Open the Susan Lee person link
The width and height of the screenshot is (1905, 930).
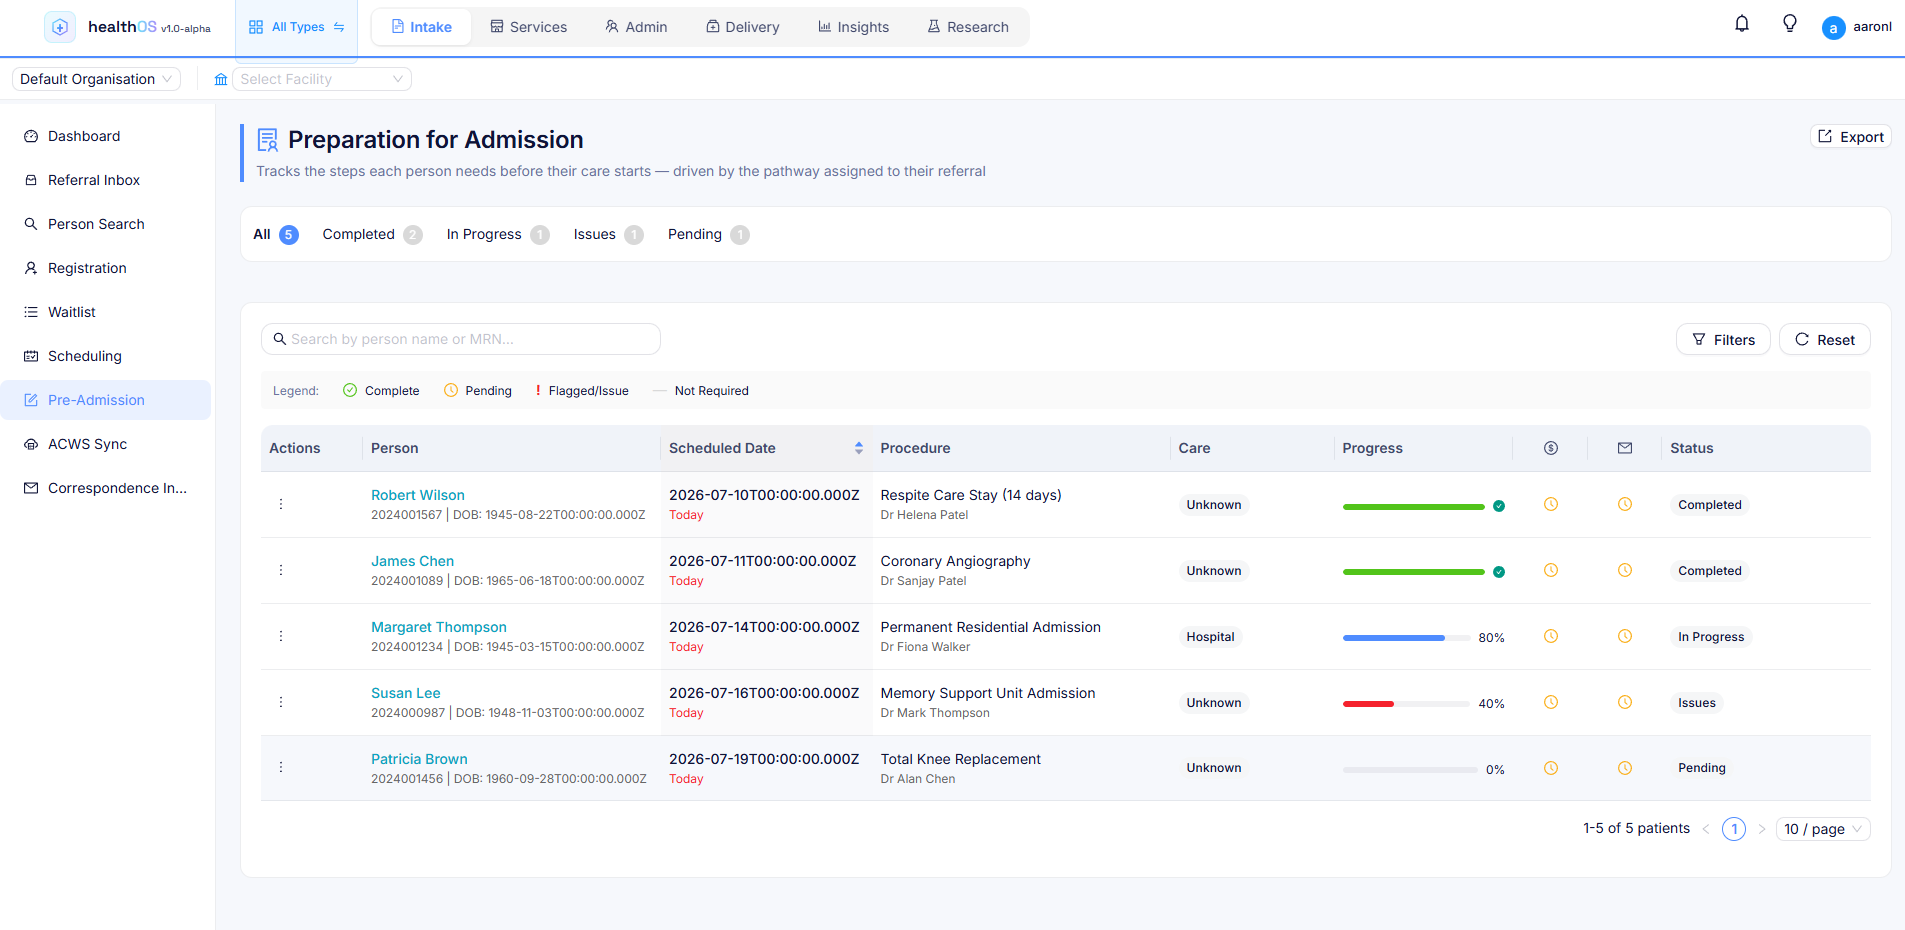point(406,693)
